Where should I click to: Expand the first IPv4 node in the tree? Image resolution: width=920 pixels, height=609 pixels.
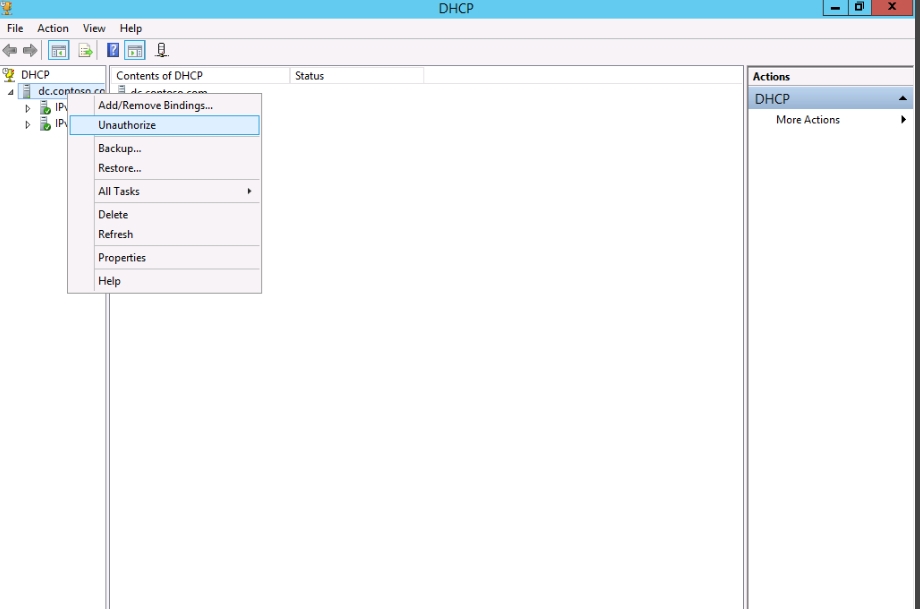[x=28, y=108]
